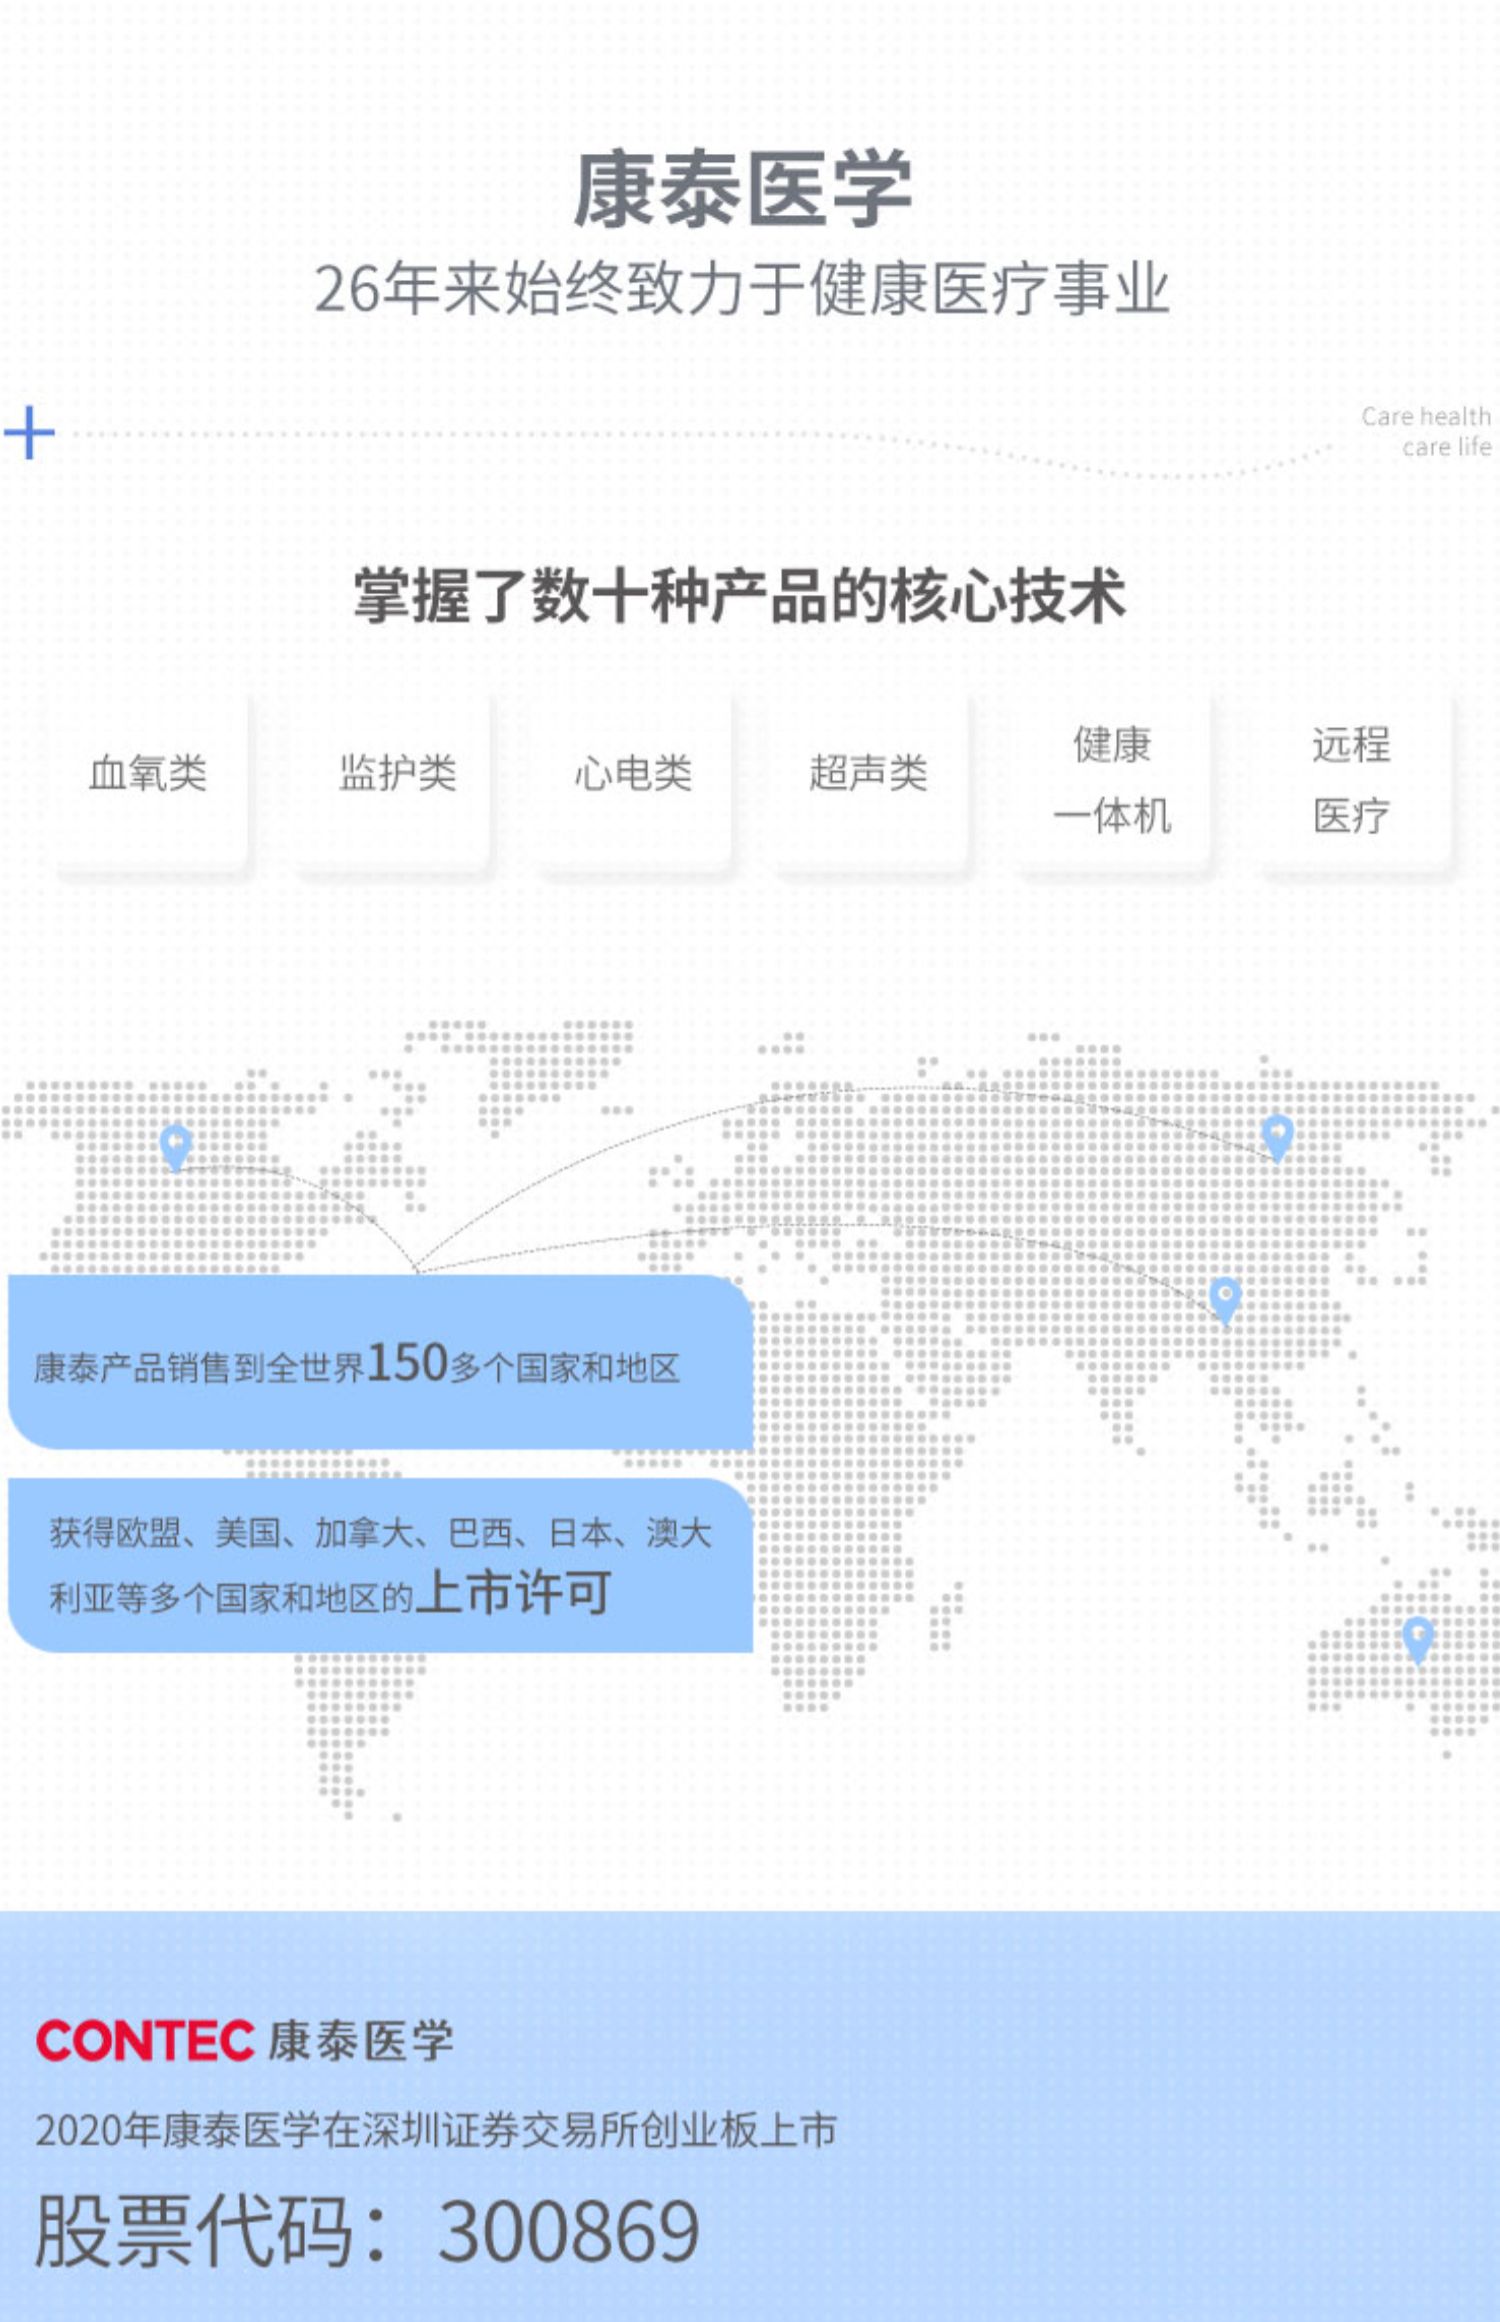Click the 'Care health care life' slogan
Screen dimensions: 1500x2322
click(1427, 431)
